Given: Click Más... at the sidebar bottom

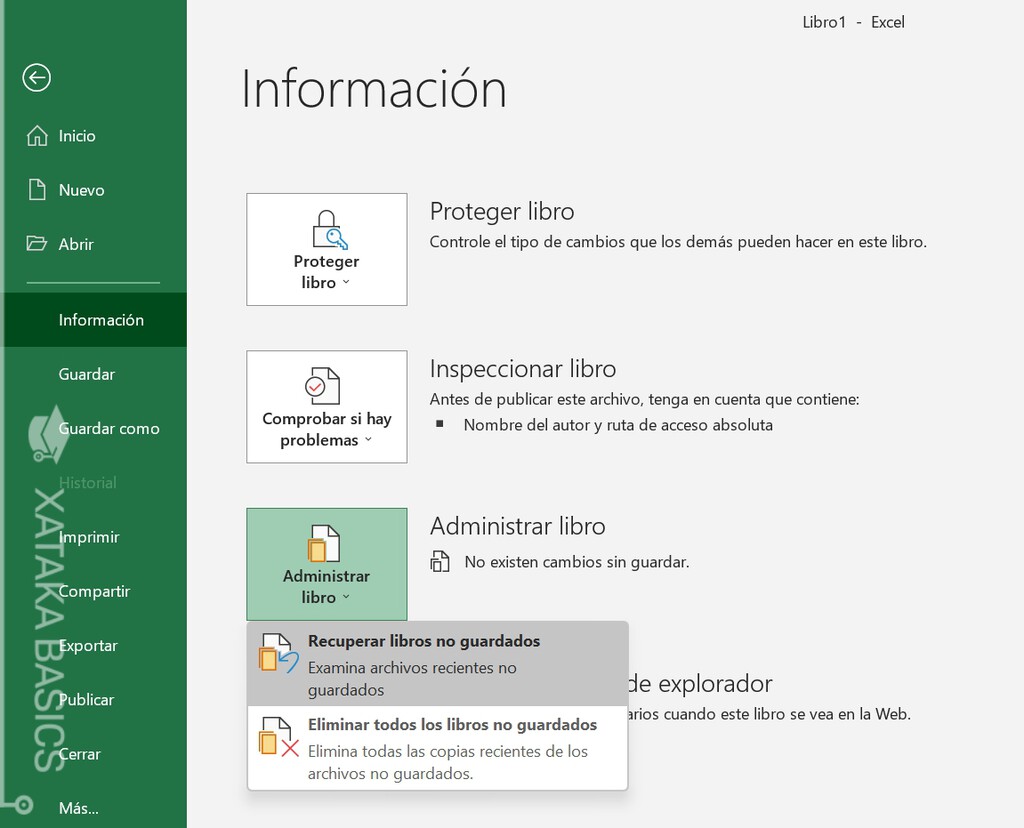Looking at the screenshot, I should point(79,808).
